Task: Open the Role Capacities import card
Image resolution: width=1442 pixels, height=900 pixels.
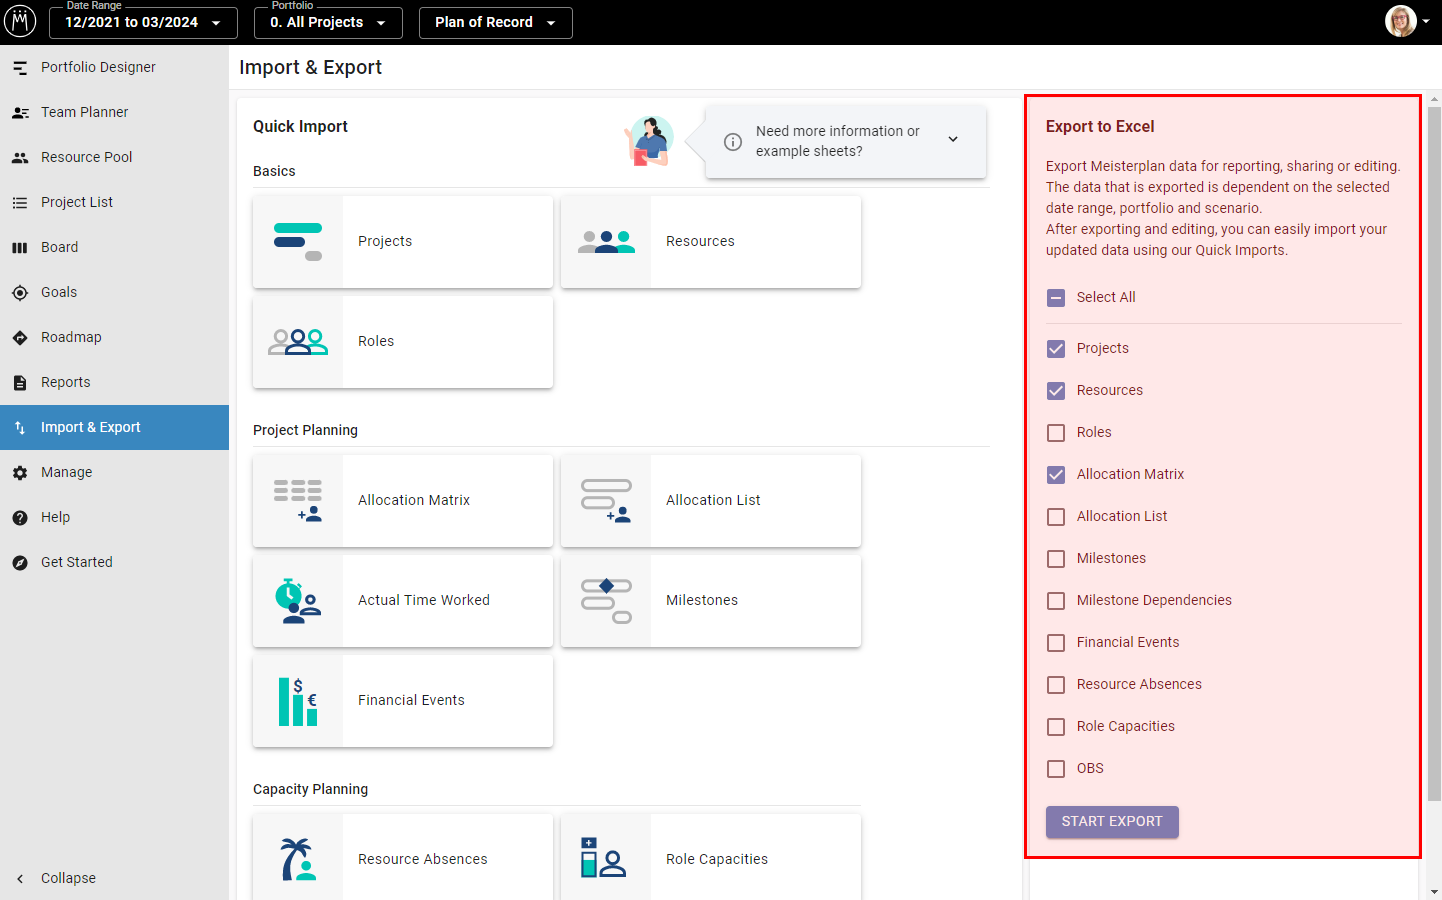Action: pyautogui.click(x=711, y=857)
